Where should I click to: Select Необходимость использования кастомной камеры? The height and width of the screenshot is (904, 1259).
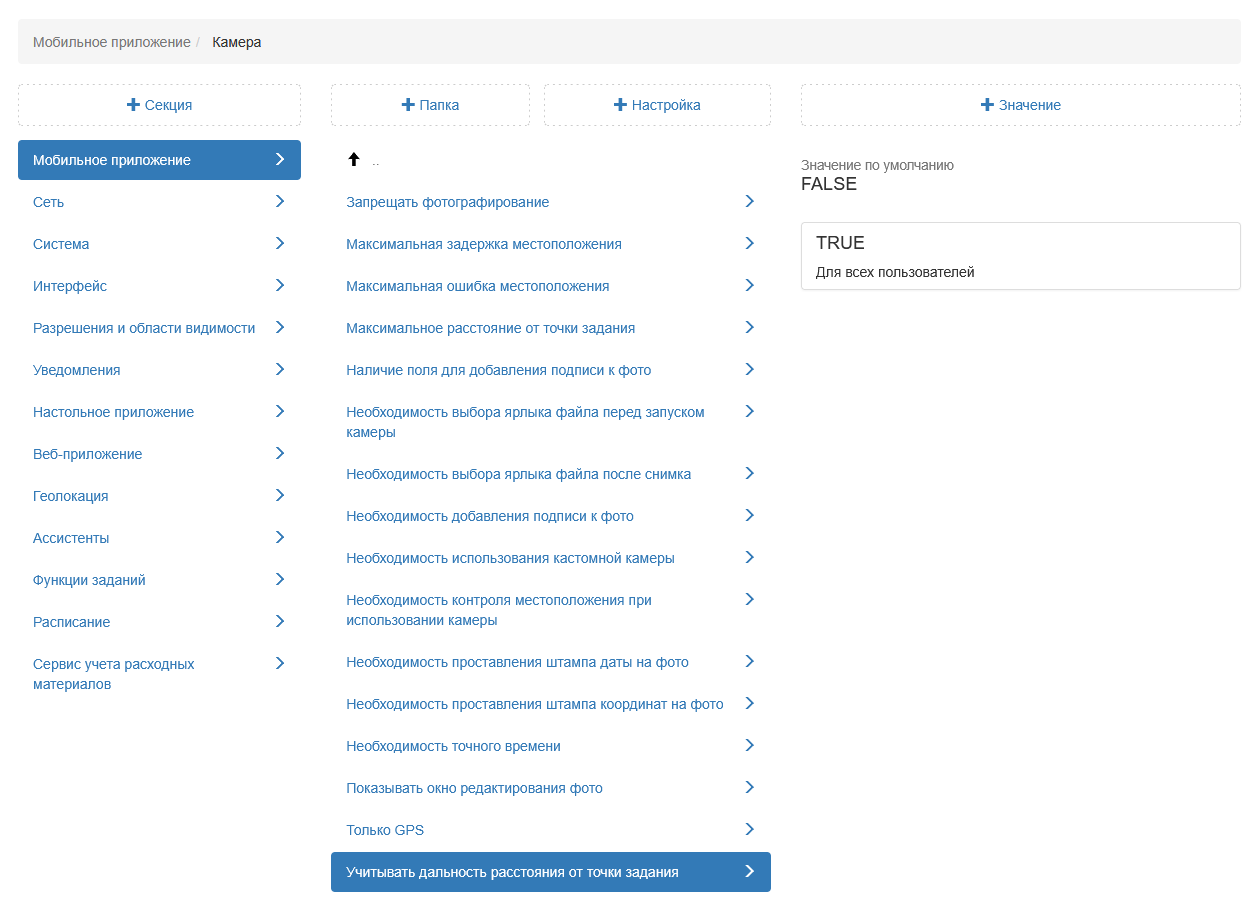[510, 558]
